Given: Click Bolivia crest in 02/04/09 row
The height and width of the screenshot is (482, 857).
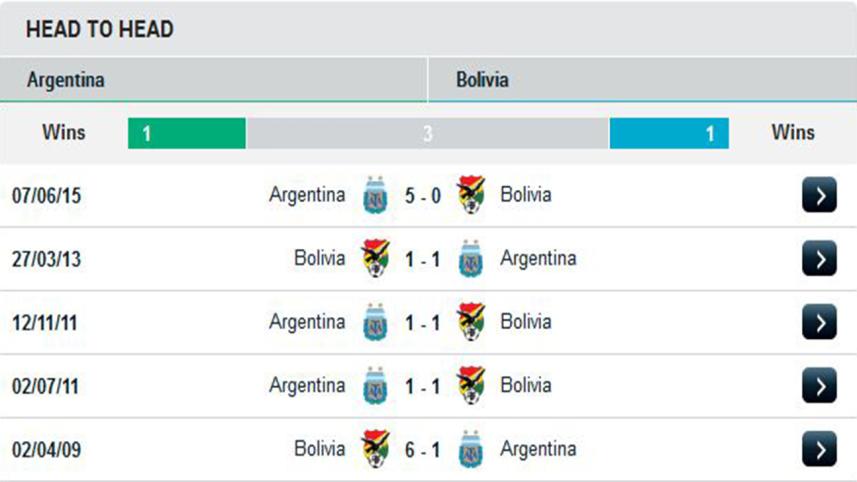Looking at the screenshot, I should 376,448.
